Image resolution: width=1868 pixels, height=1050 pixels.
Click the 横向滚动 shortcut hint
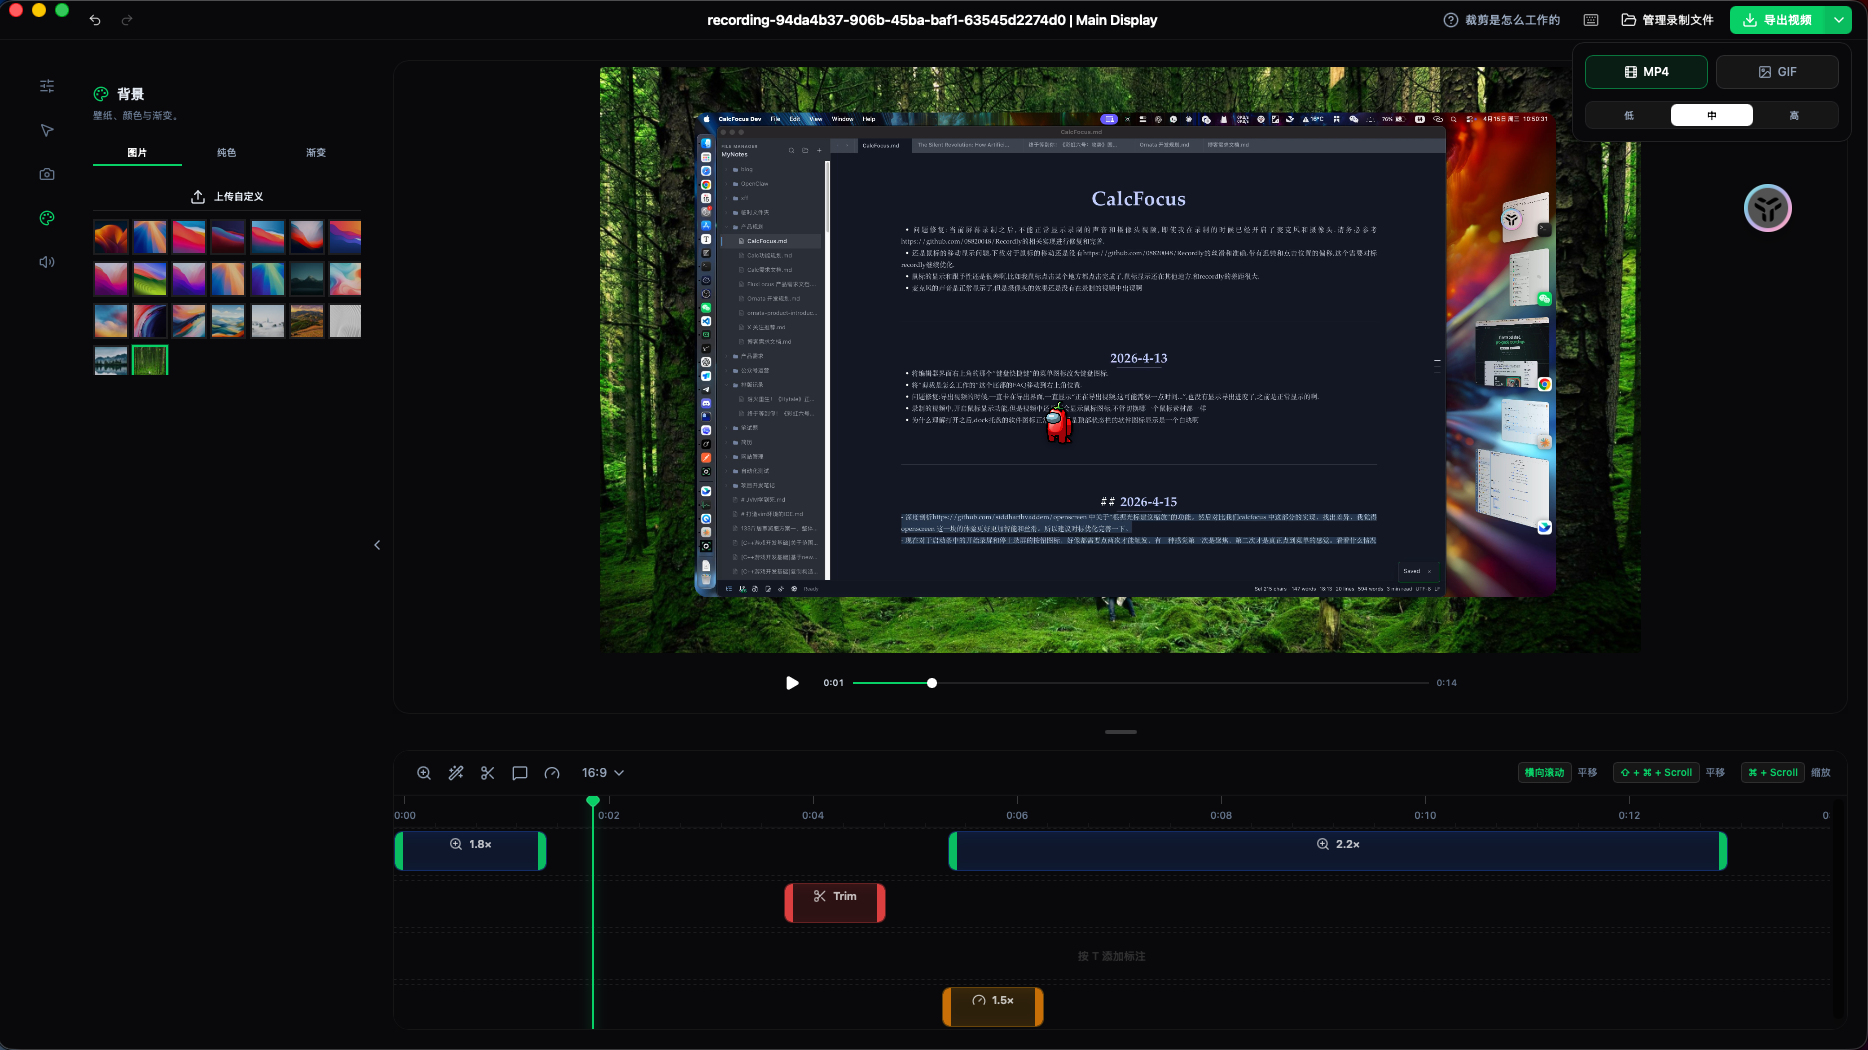(1544, 773)
